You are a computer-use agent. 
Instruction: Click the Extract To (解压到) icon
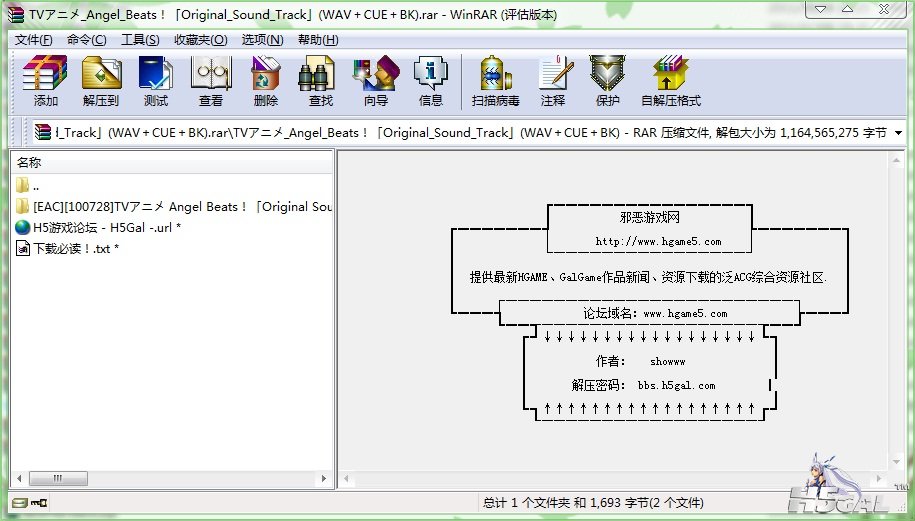[101, 81]
